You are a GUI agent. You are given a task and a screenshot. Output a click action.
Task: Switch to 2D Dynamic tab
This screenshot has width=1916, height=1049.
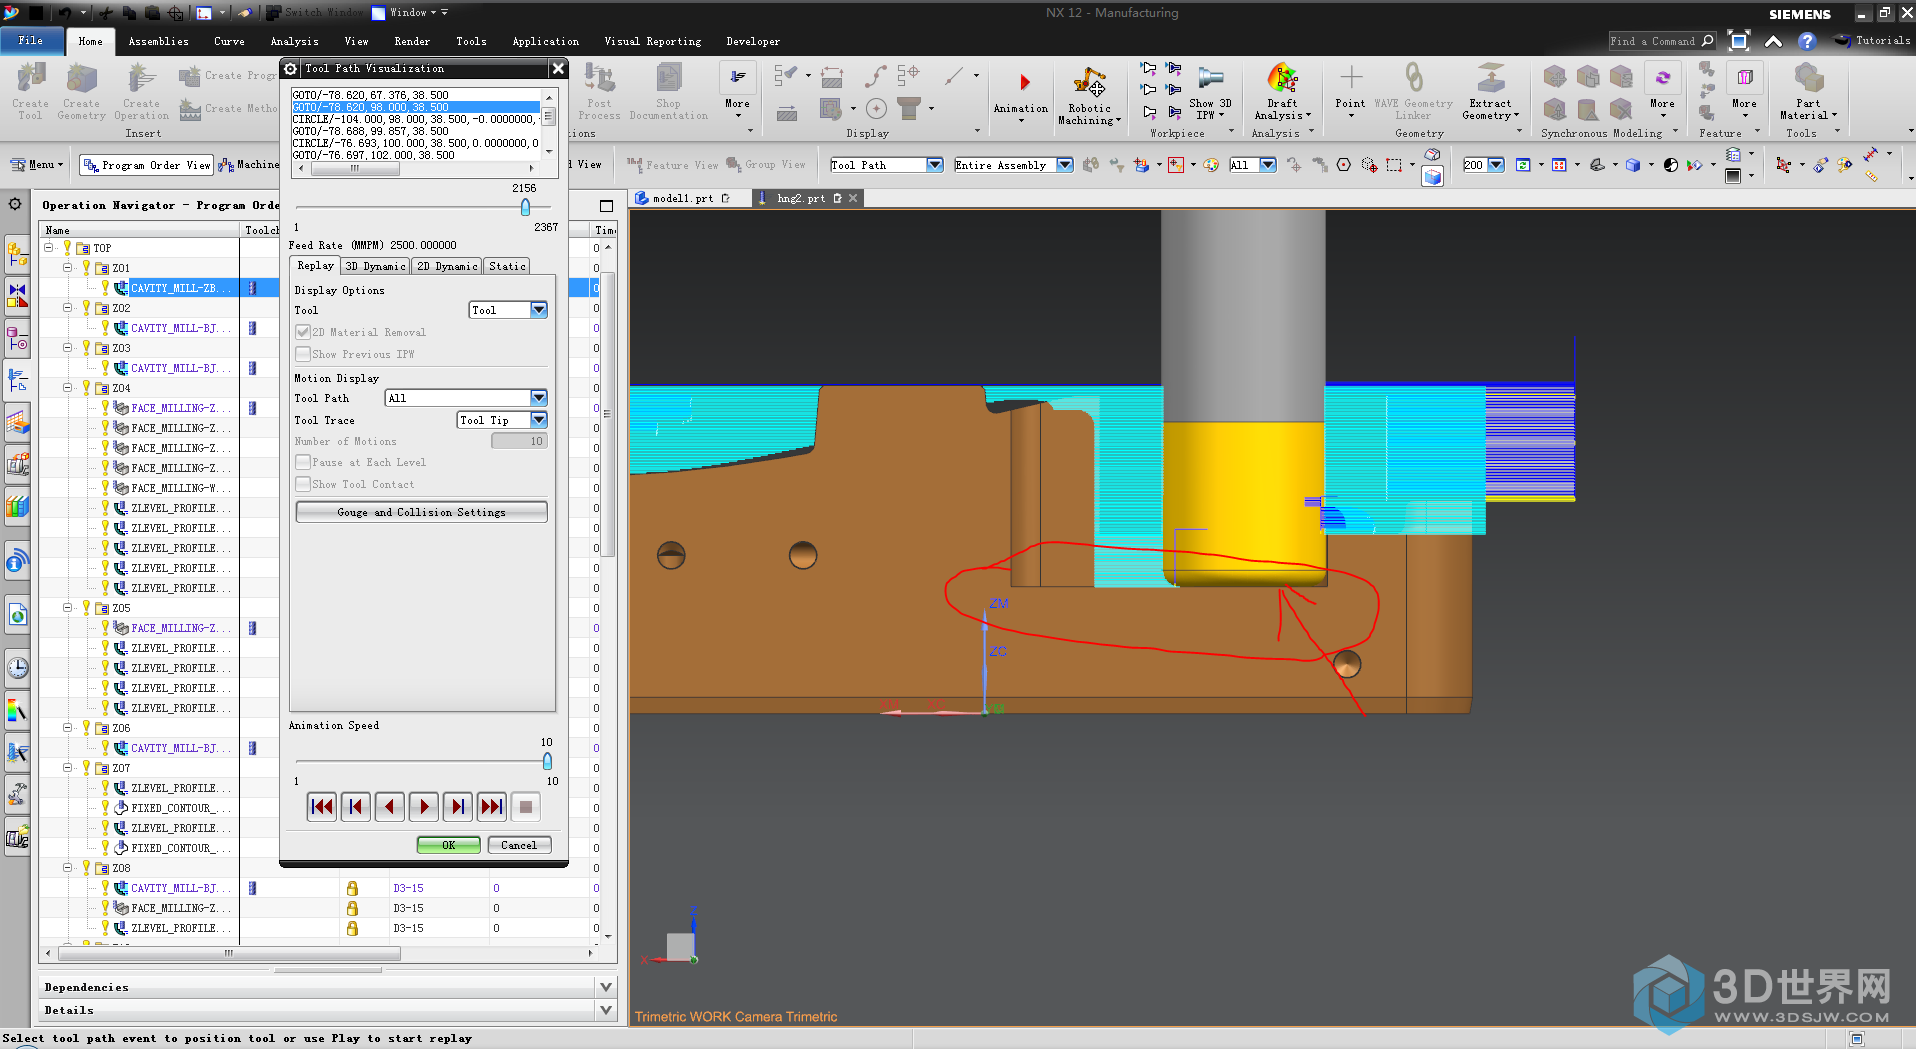pyautogui.click(x=446, y=266)
